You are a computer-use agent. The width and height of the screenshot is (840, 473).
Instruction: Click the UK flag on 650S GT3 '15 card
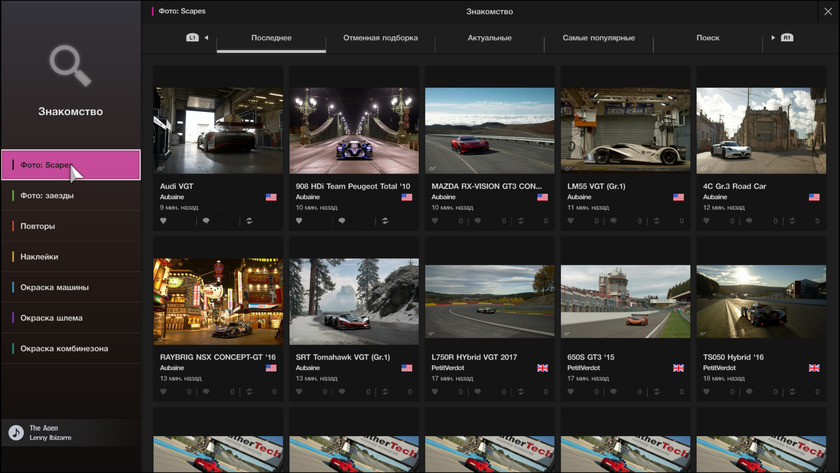678,368
